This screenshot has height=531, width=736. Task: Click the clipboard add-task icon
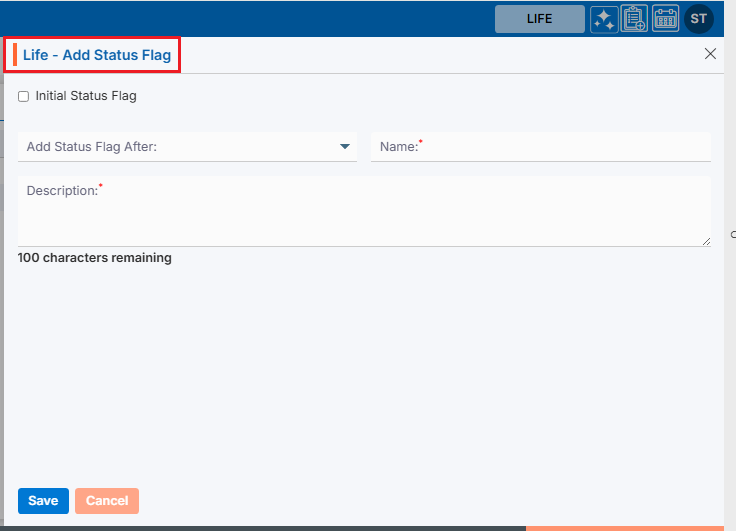pyautogui.click(x=634, y=19)
